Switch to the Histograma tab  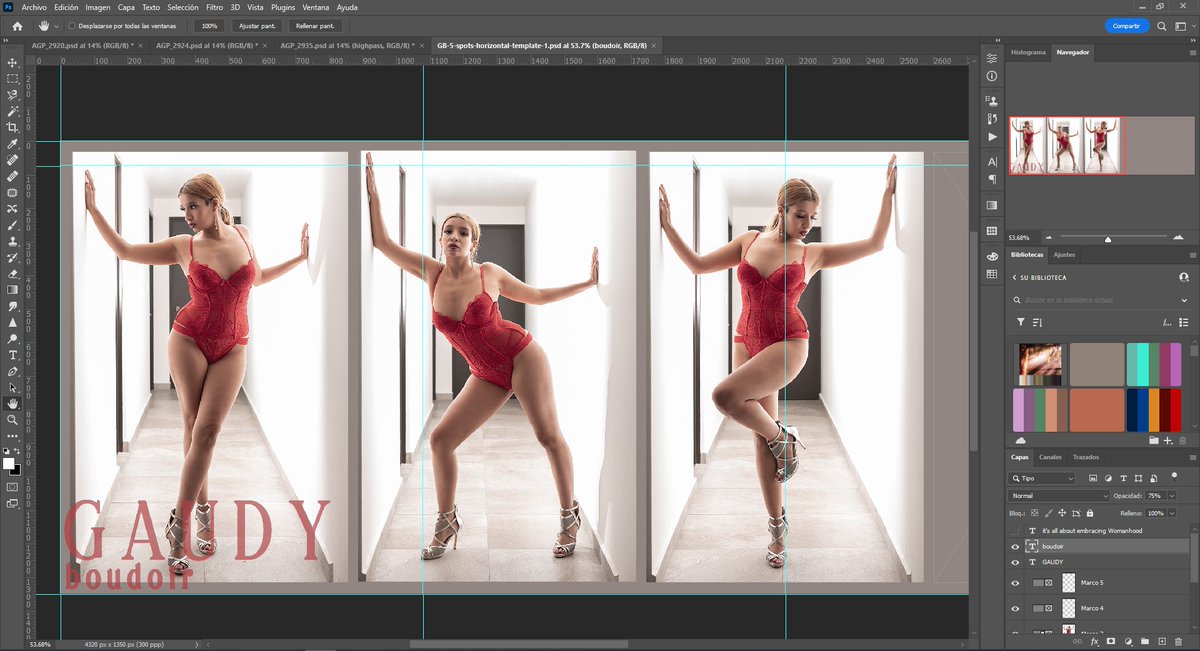pos(1028,52)
